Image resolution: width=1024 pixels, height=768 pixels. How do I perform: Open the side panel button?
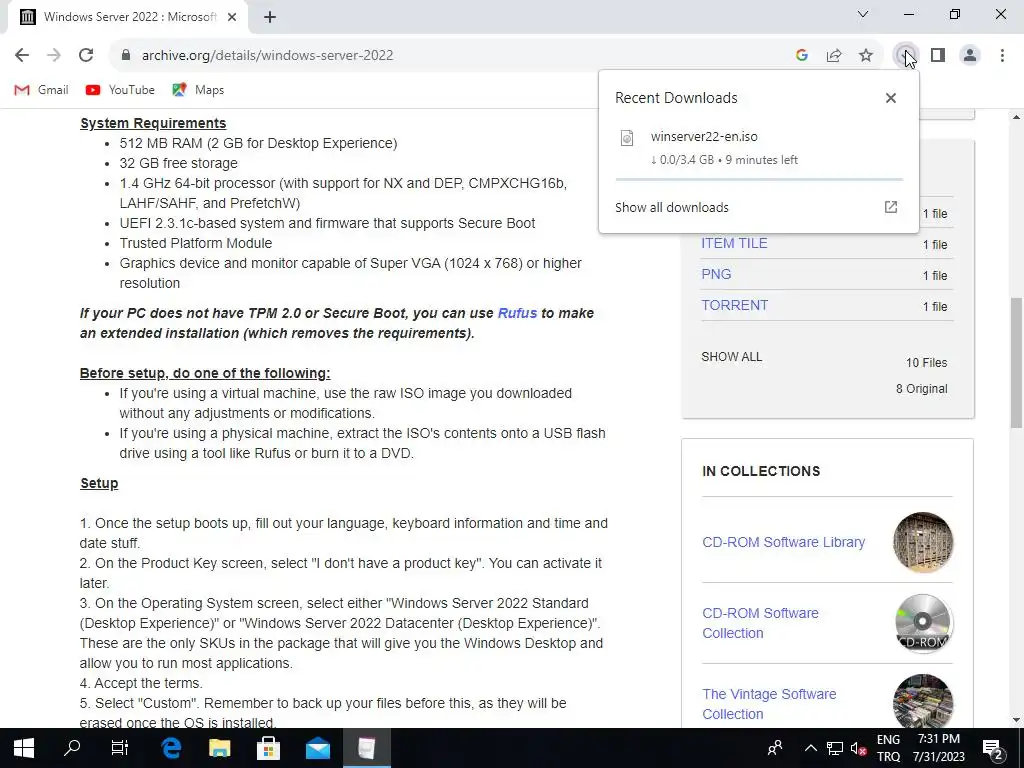pos(938,56)
